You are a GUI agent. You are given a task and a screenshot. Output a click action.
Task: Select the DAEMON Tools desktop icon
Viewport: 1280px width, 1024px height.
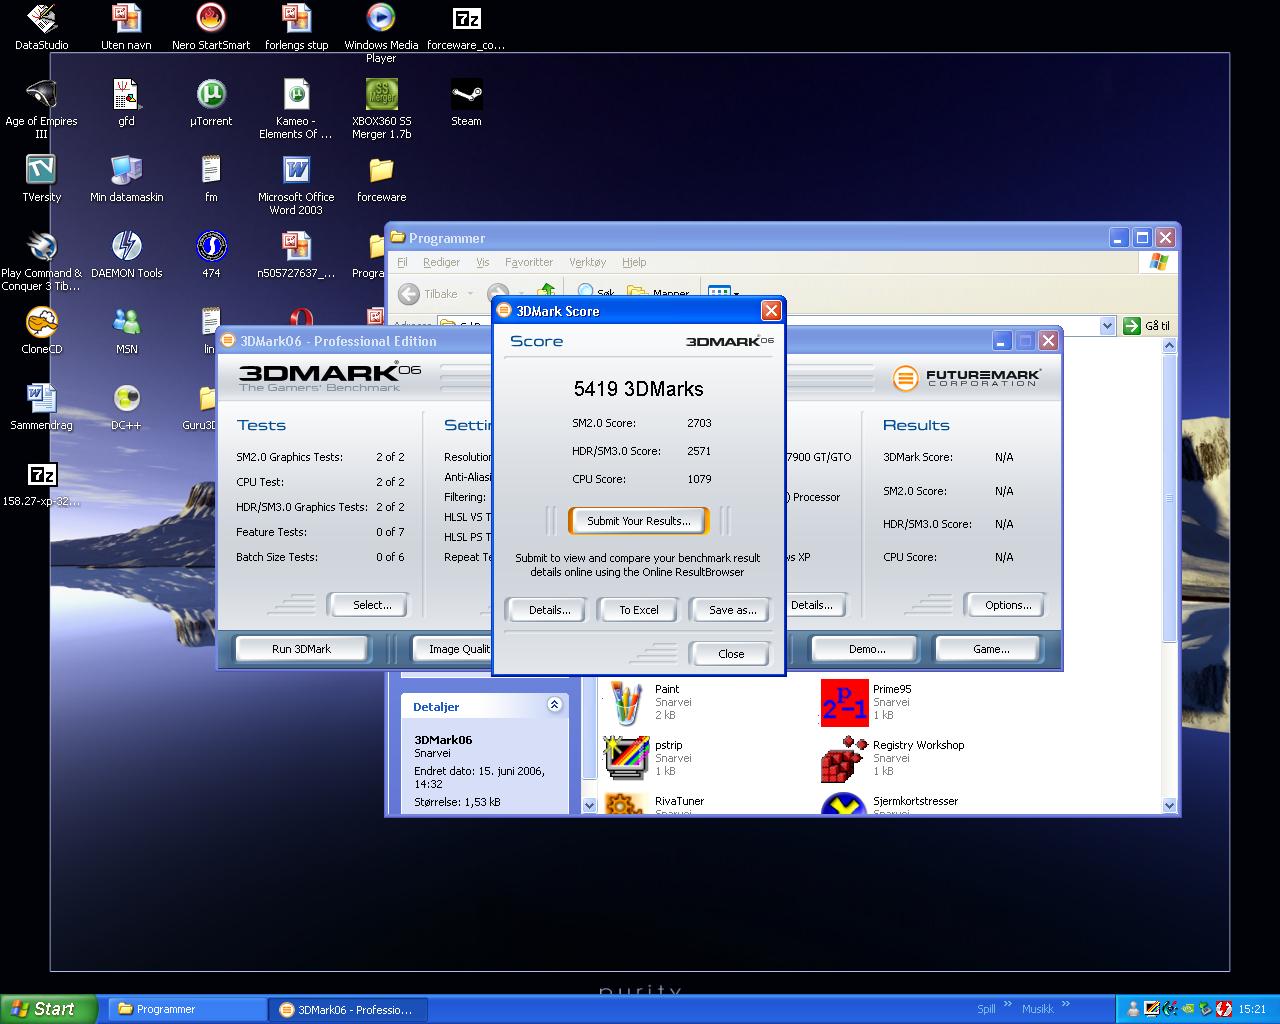coord(126,255)
